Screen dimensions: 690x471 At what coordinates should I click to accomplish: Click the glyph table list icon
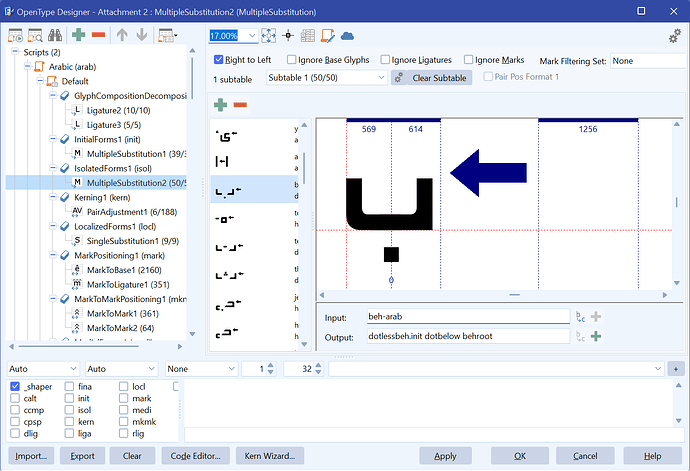308,36
